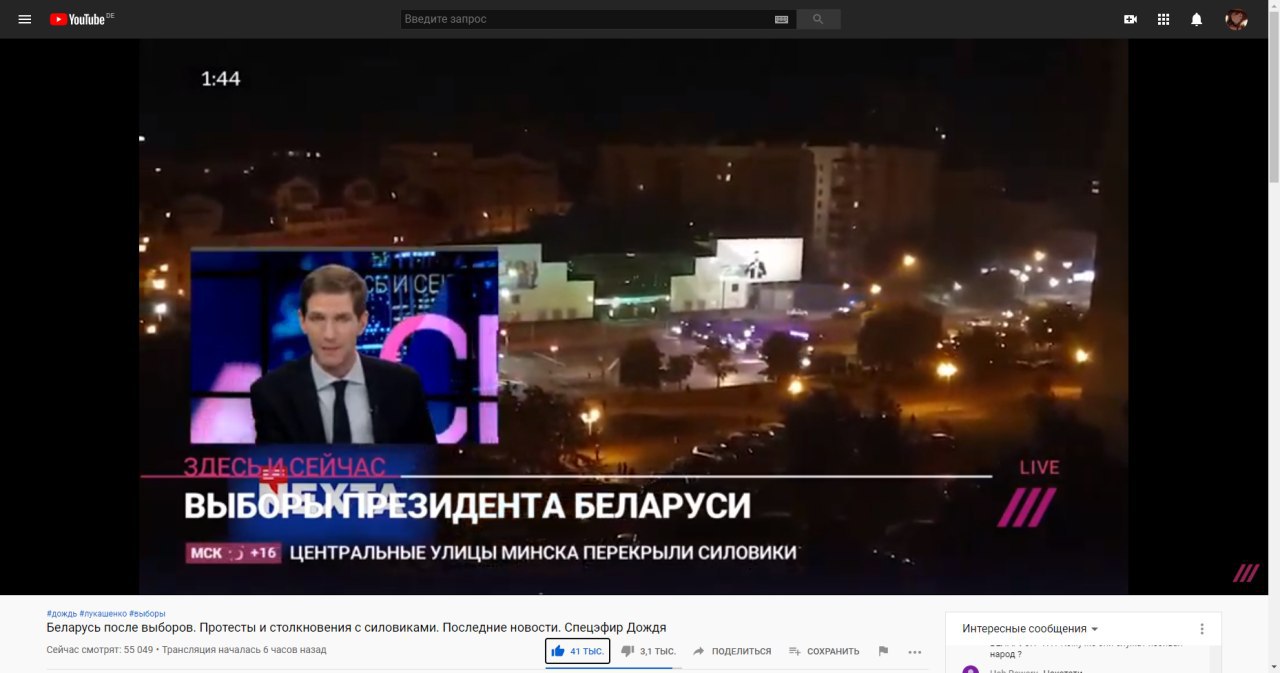This screenshot has width=1280, height=673.
Task: Open the notifications bell
Action: [x=1196, y=19]
